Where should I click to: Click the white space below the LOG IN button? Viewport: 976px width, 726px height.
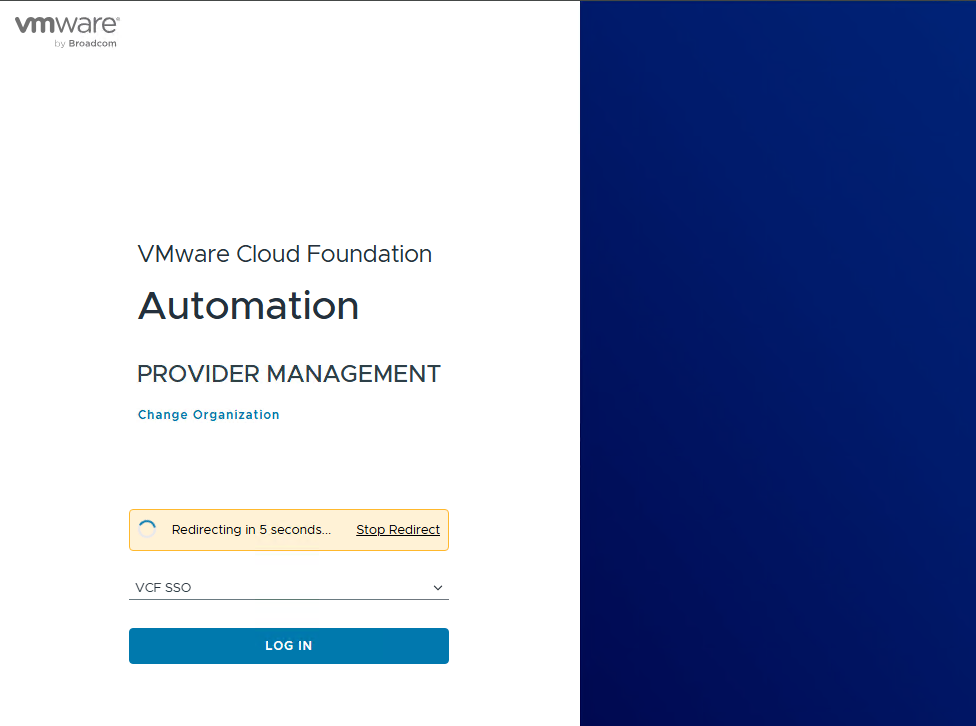click(x=288, y=695)
